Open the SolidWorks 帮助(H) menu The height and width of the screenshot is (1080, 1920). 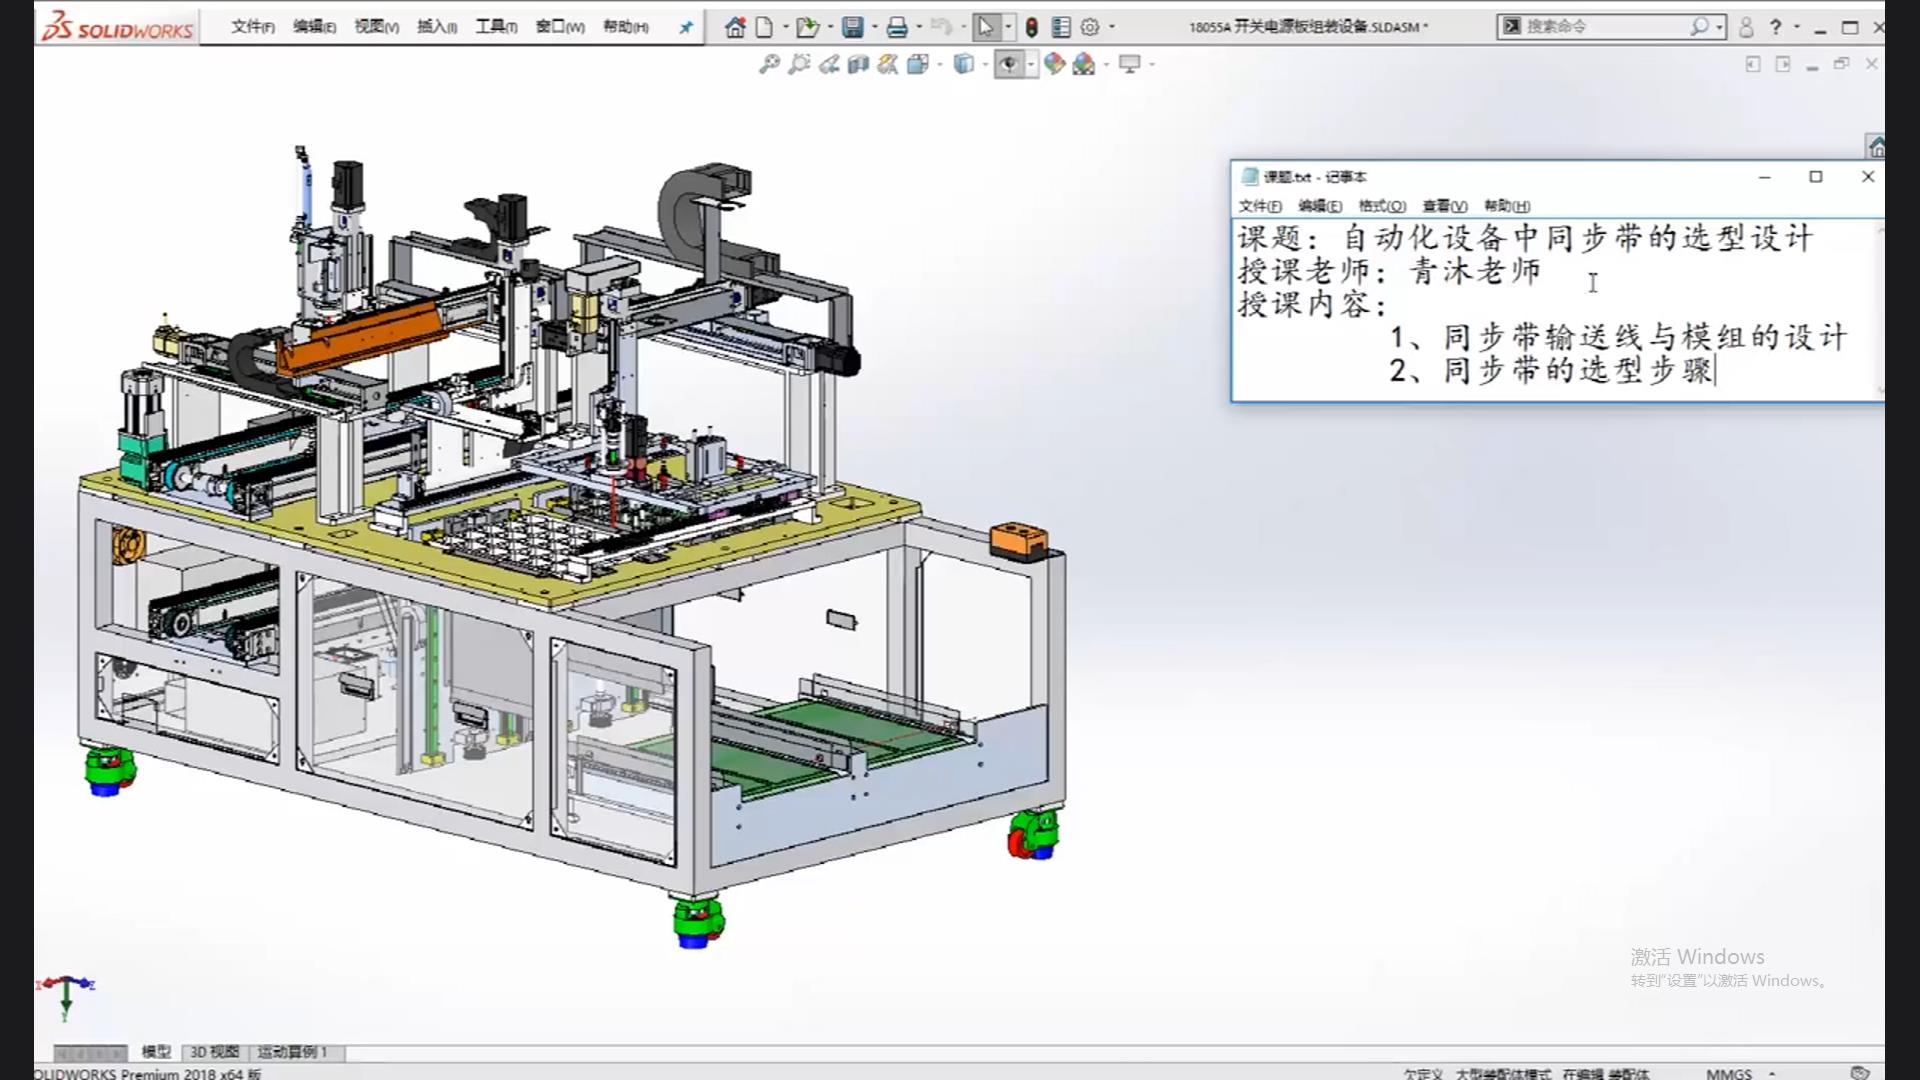click(x=625, y=27)
